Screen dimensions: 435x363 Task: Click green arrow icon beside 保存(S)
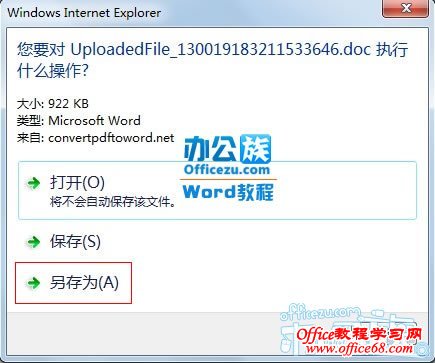click(33, 242)
